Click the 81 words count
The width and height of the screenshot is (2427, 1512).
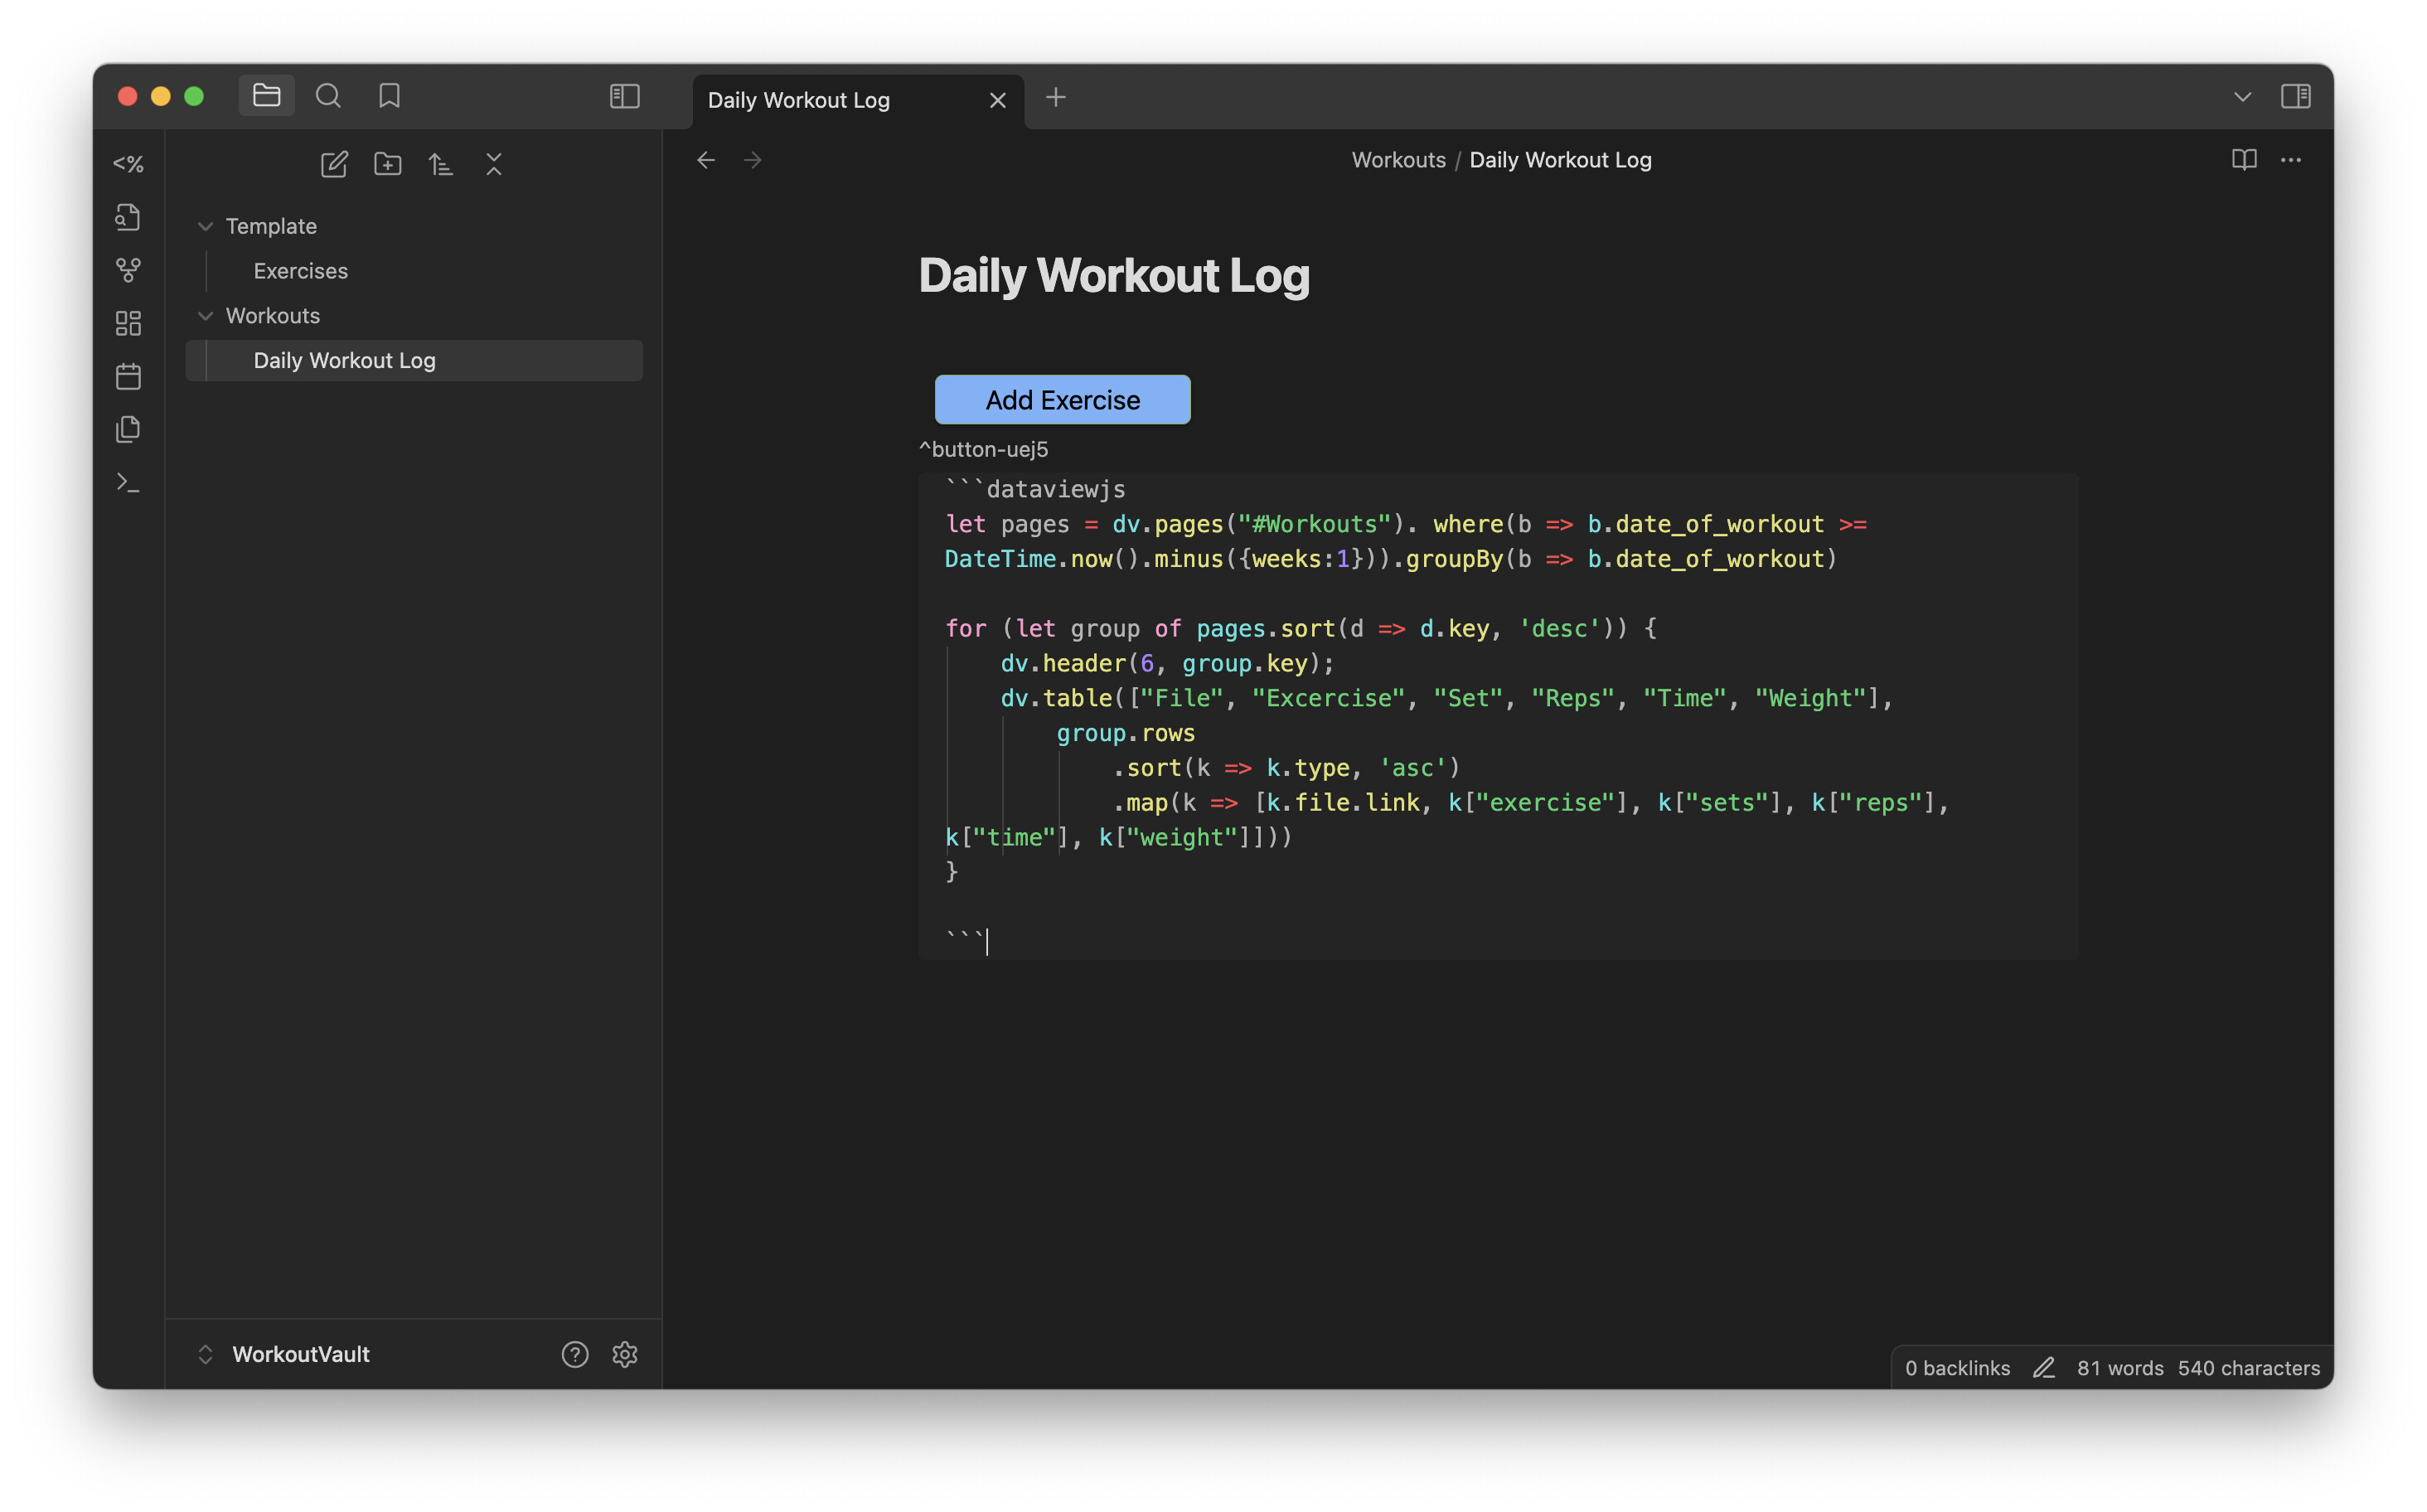click(x=2120, y=1368)
